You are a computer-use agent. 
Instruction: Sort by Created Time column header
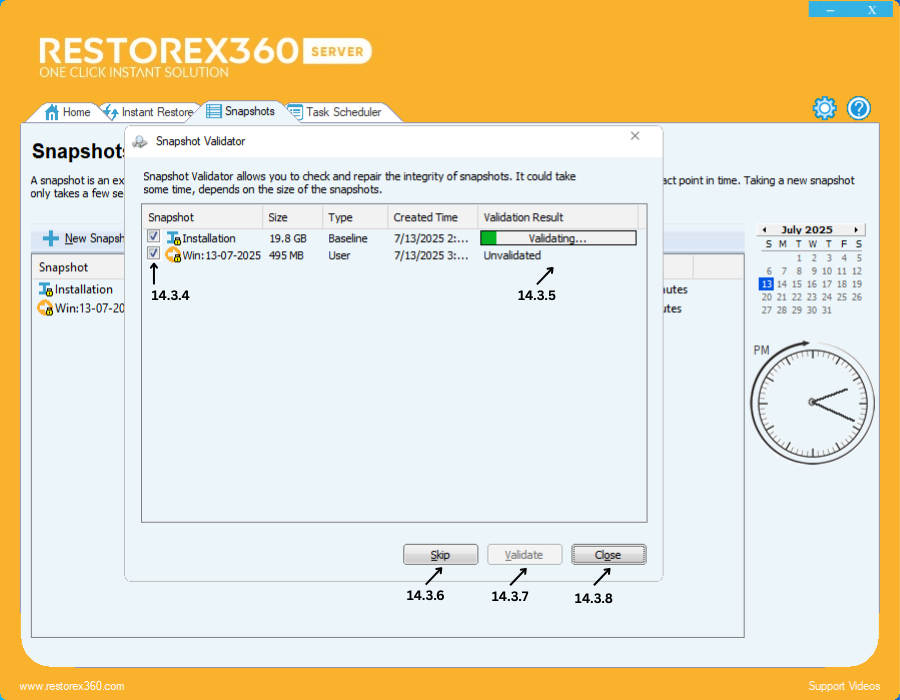pos(432,217)
